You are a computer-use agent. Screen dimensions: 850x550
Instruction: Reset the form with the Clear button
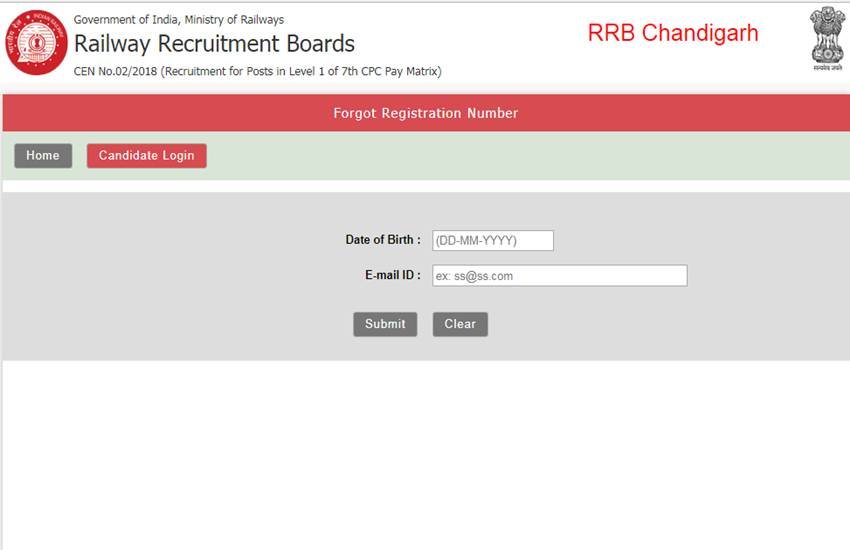click(x=460, y=324)
